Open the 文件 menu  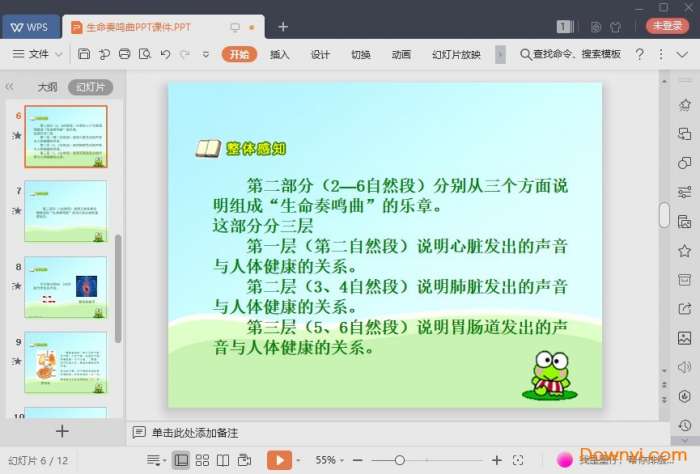[38, 54]
